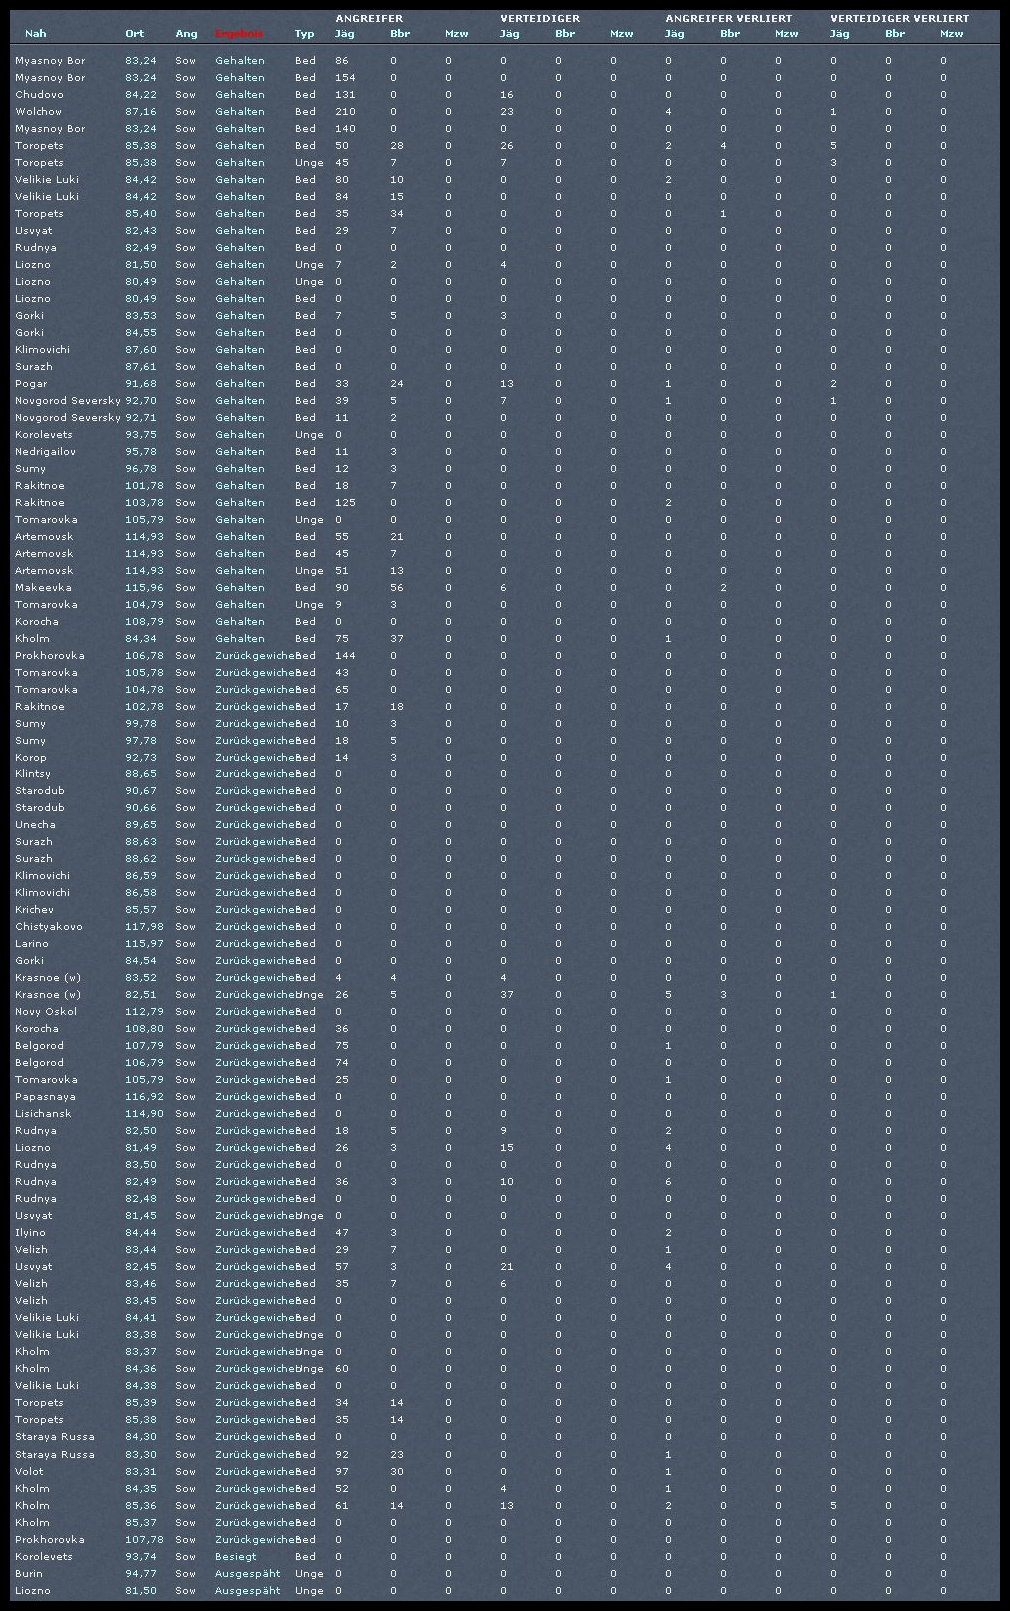Sort by the Ort column header
1010x1611 pixels.
134,34
